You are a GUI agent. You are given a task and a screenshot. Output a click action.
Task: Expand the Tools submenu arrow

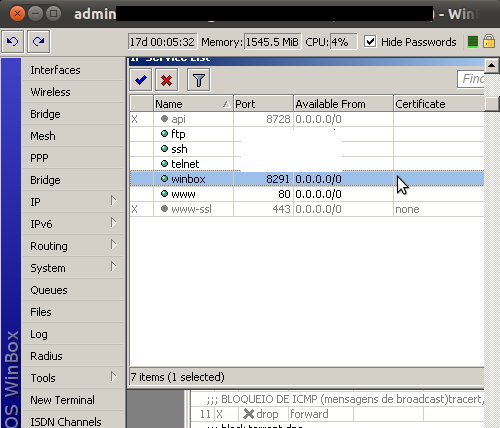tap(113, 377)
